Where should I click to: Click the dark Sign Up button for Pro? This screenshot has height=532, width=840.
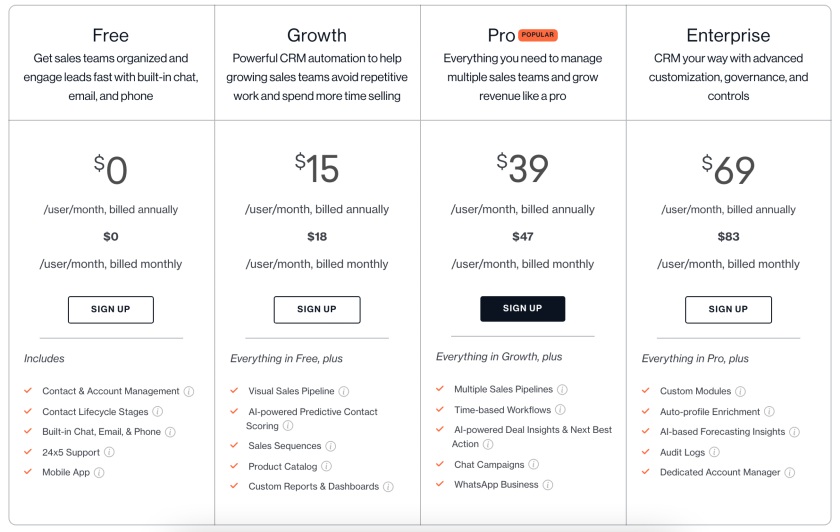[522, 309]
